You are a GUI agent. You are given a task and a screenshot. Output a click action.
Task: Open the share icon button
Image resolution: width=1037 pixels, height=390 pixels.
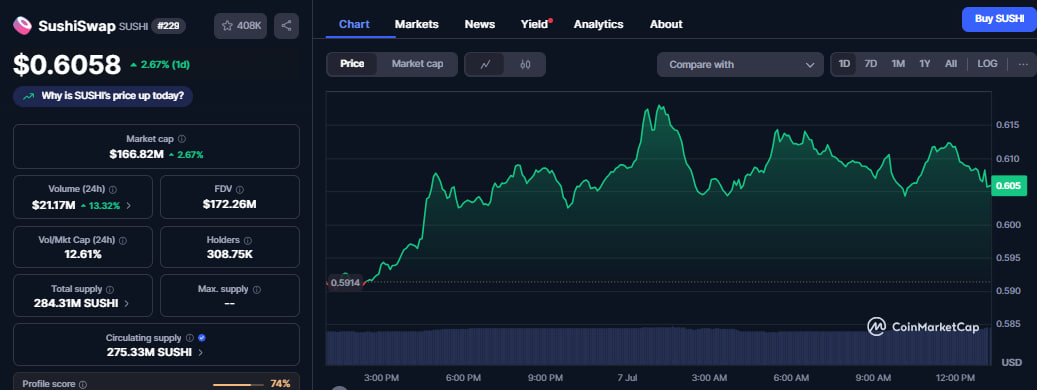click(286, 26)
